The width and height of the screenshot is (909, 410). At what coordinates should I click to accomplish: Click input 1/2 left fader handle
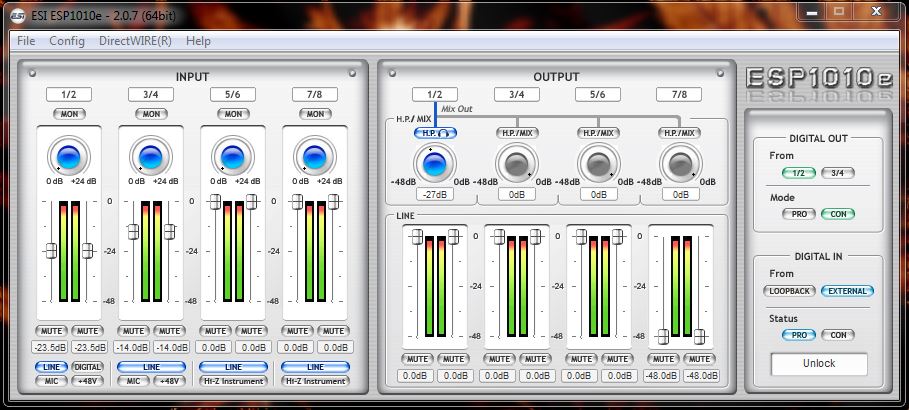coord(51,251)
